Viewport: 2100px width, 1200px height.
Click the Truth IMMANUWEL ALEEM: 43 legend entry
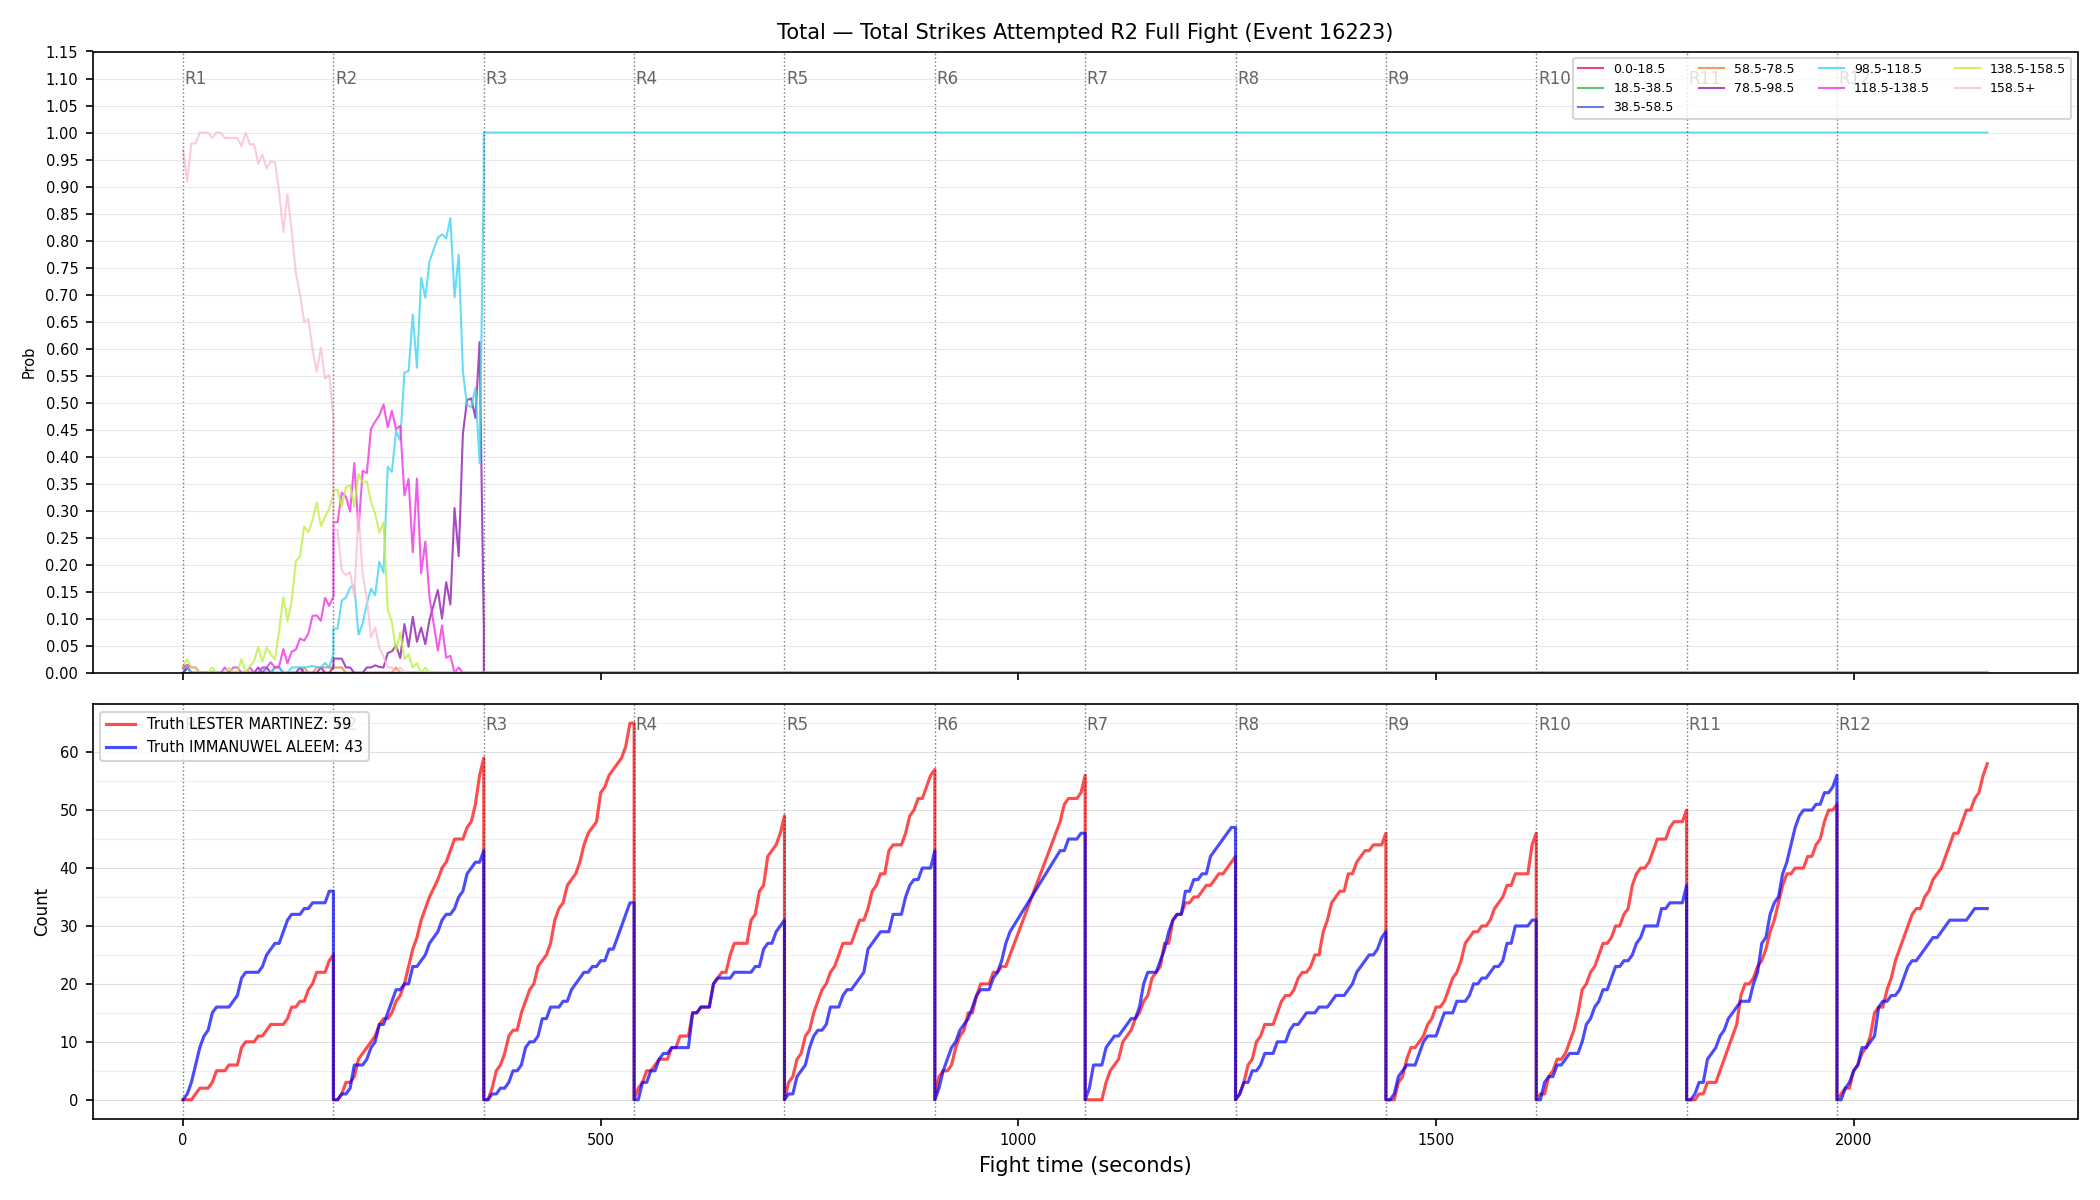tap(234, 747)
